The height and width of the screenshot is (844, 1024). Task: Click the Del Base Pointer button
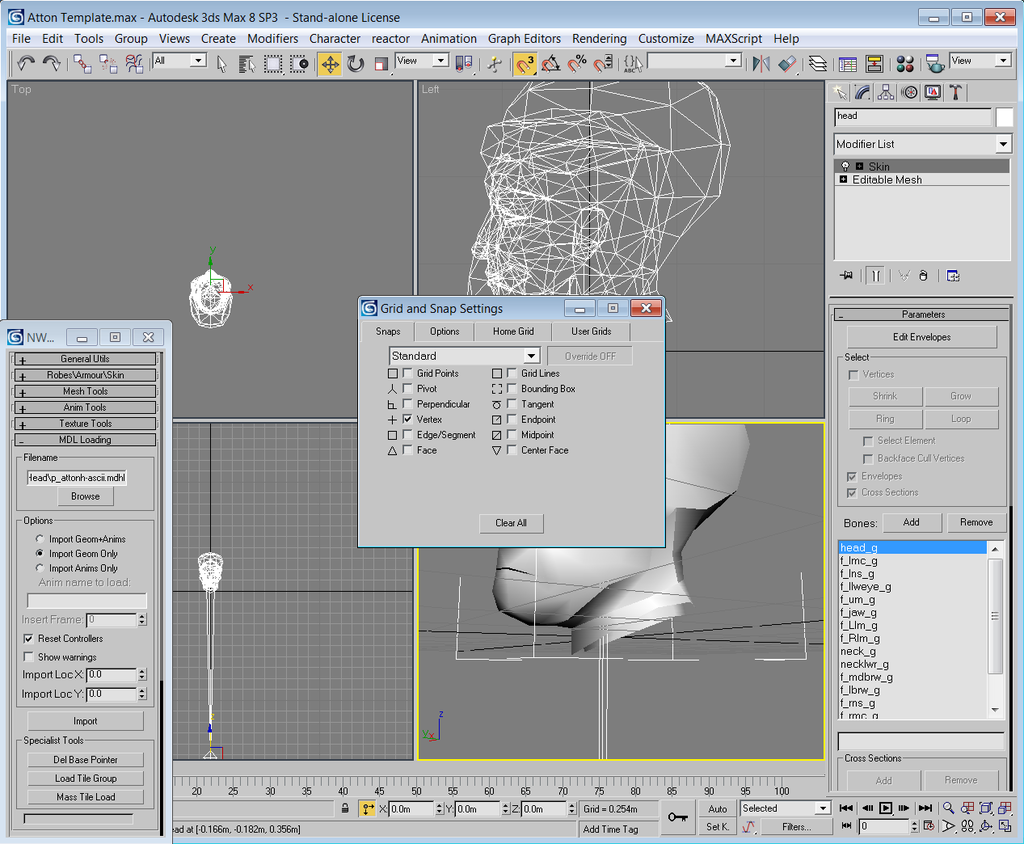[x=86, y=760]
